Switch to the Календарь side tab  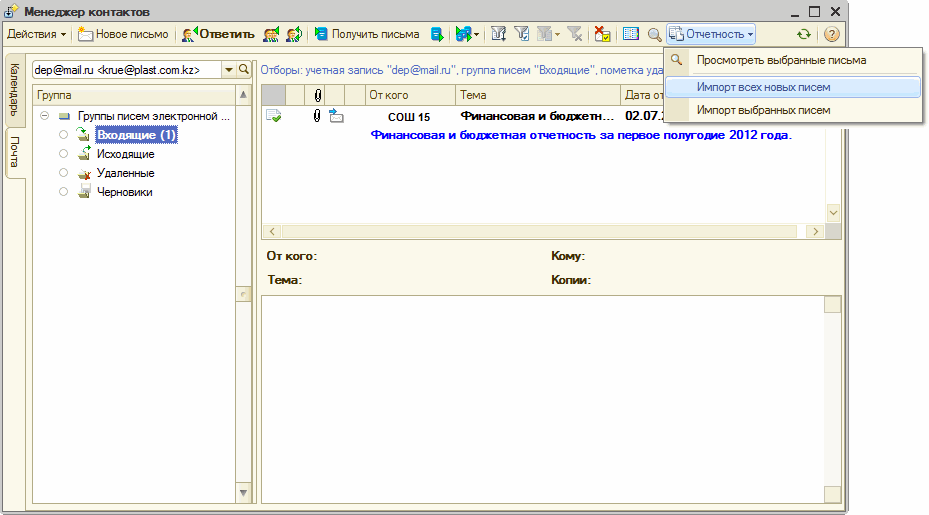click(15, 88)
